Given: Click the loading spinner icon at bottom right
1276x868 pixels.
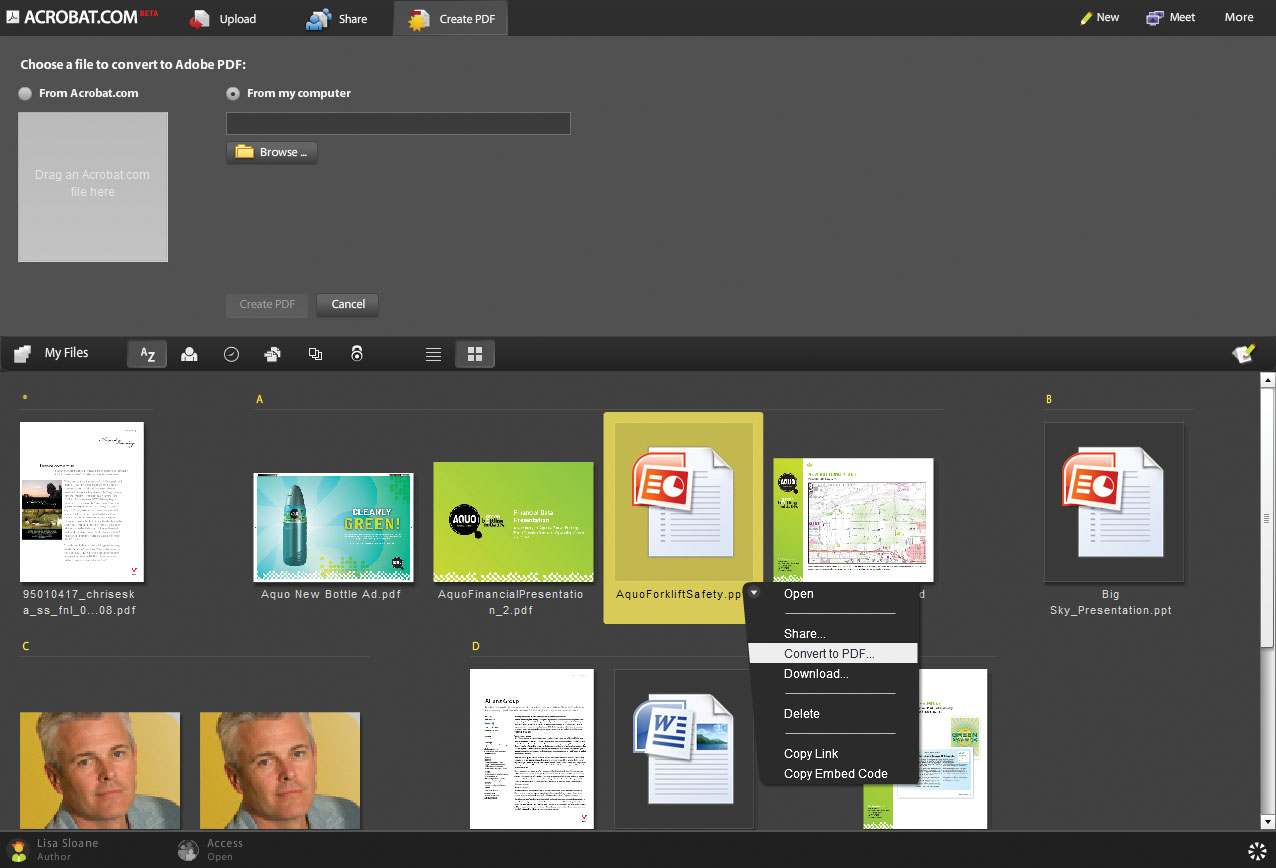Looking at the screenshot, I should [x=1257, y=851].
